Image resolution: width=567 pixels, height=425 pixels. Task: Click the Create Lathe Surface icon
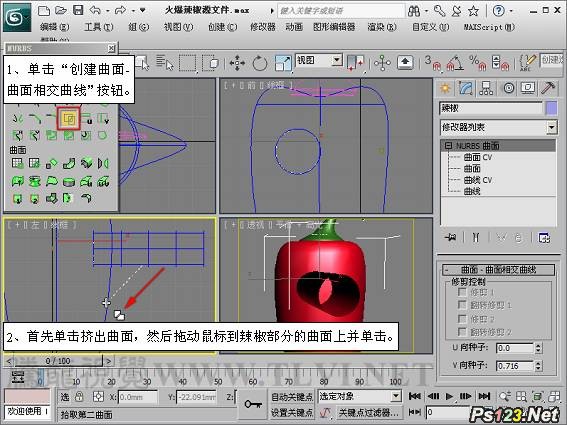(x=35, y=180)
